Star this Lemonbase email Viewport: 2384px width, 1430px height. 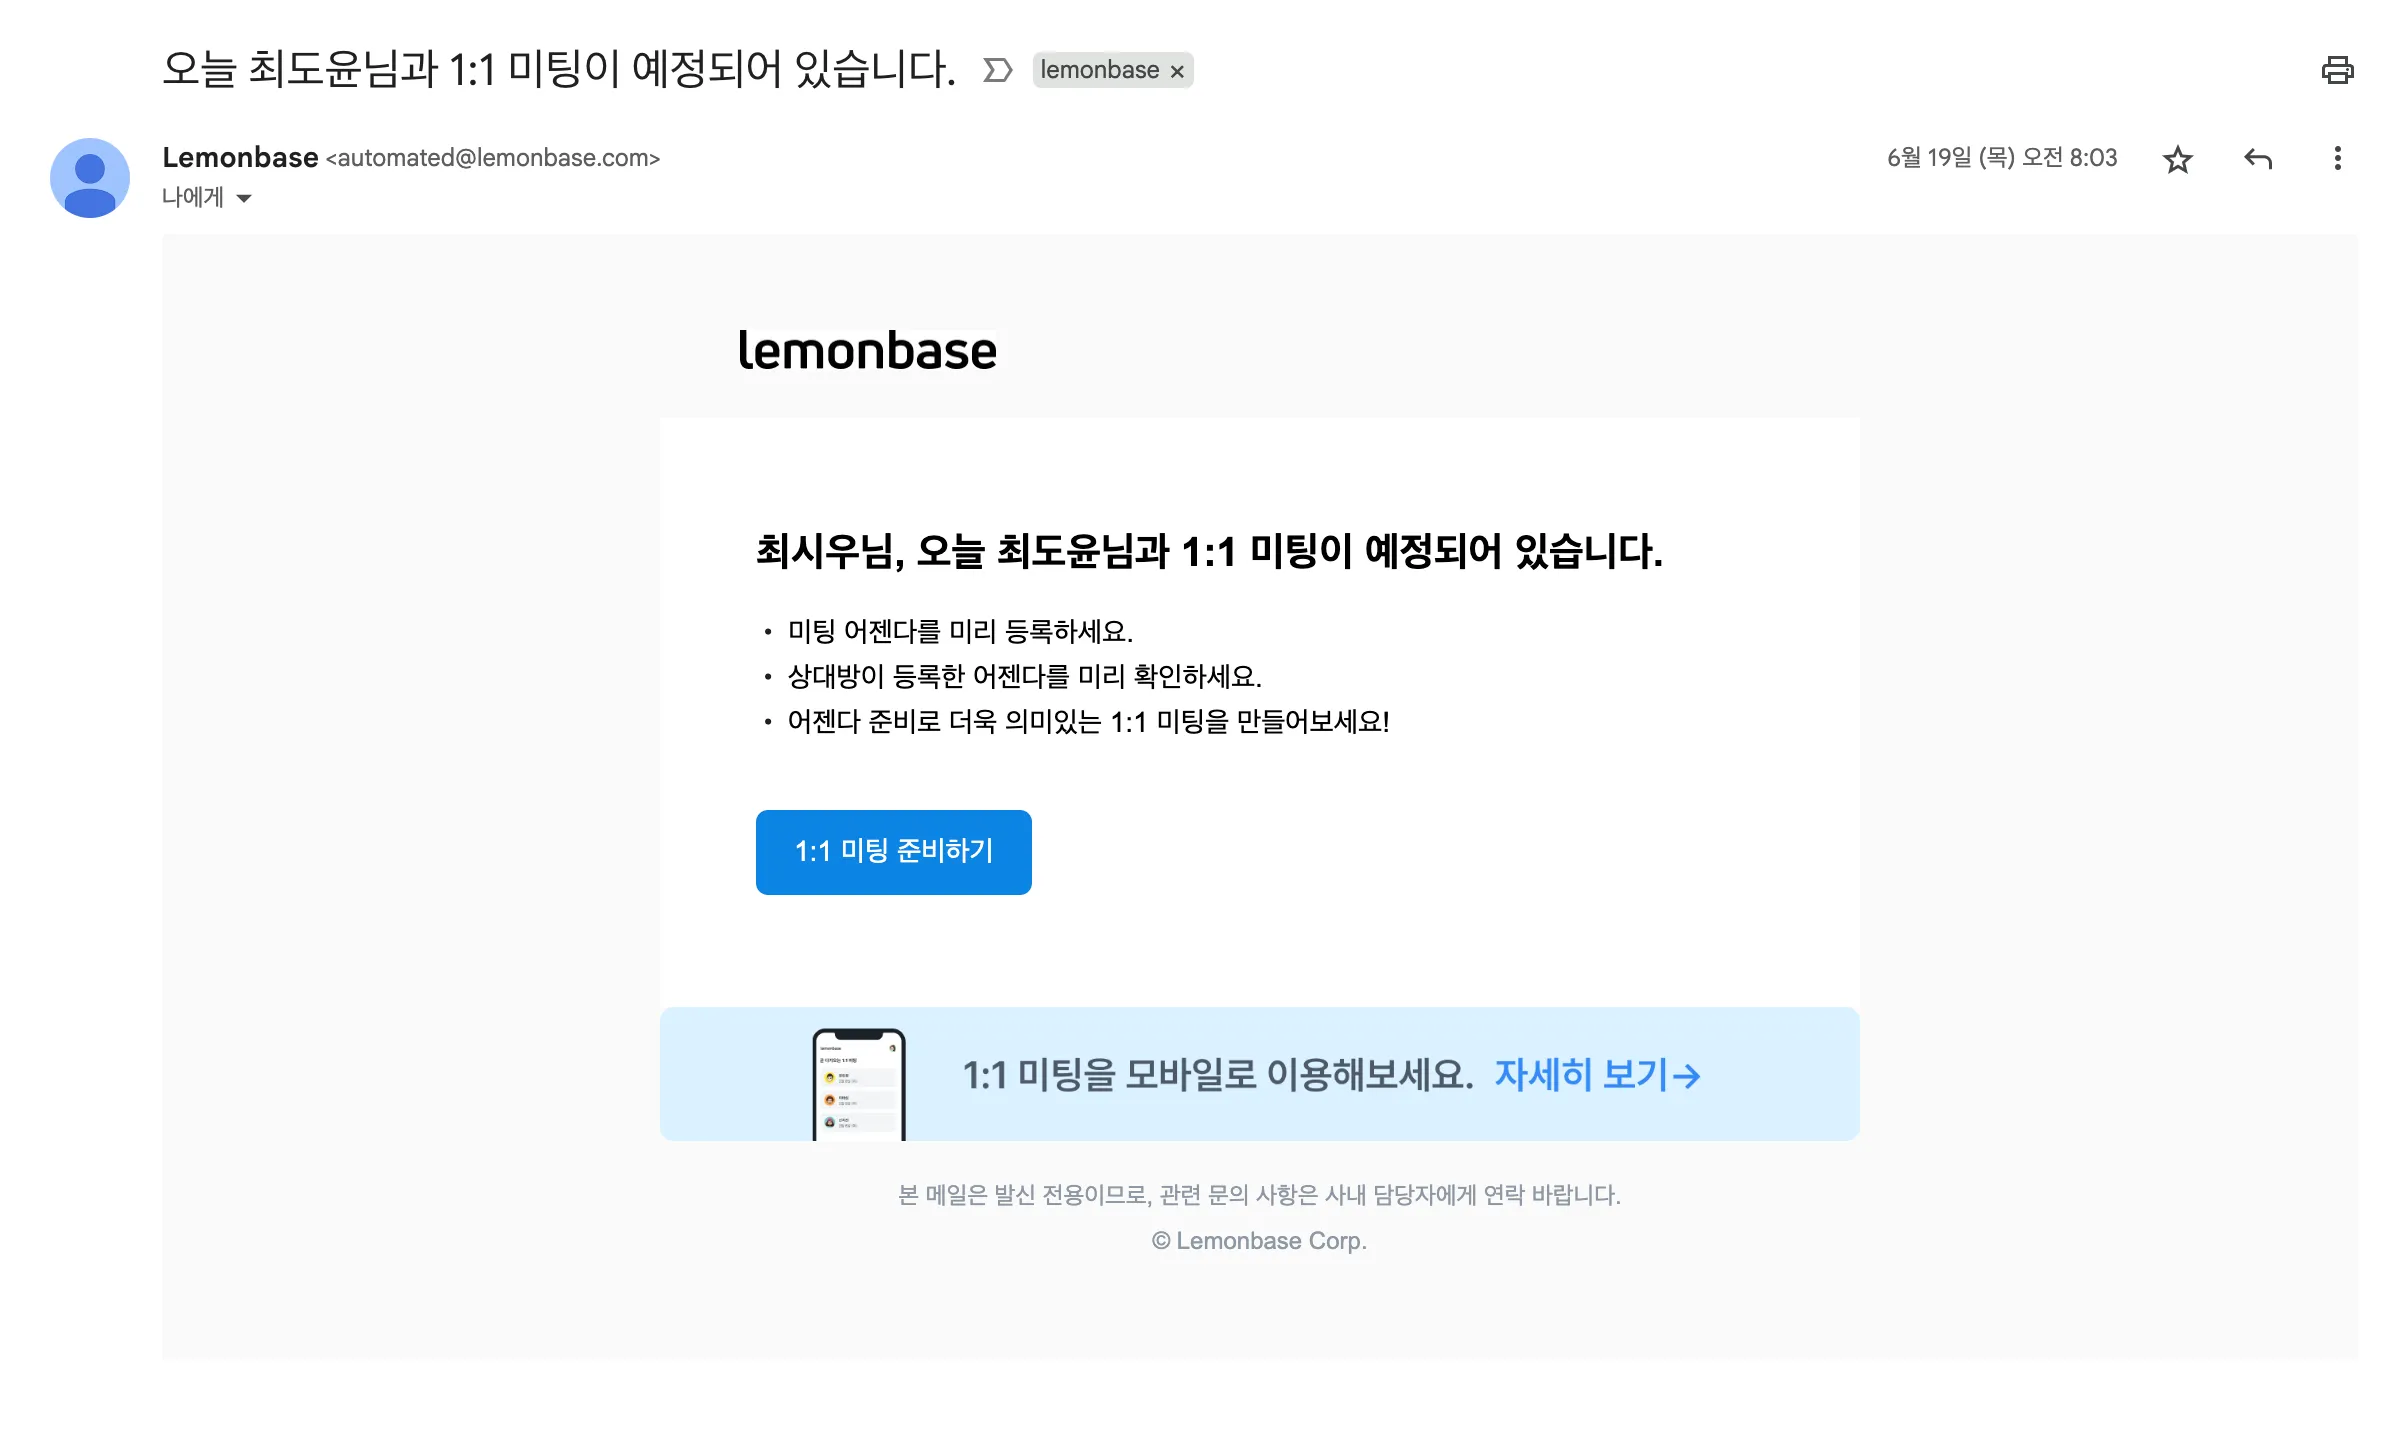pos(2177,159)
